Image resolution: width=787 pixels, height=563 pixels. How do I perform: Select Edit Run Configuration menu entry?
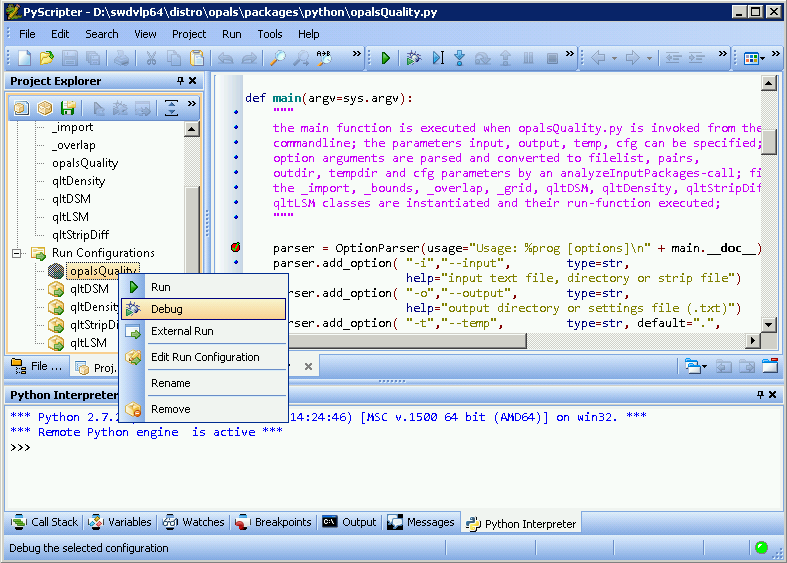pos(204,357)
